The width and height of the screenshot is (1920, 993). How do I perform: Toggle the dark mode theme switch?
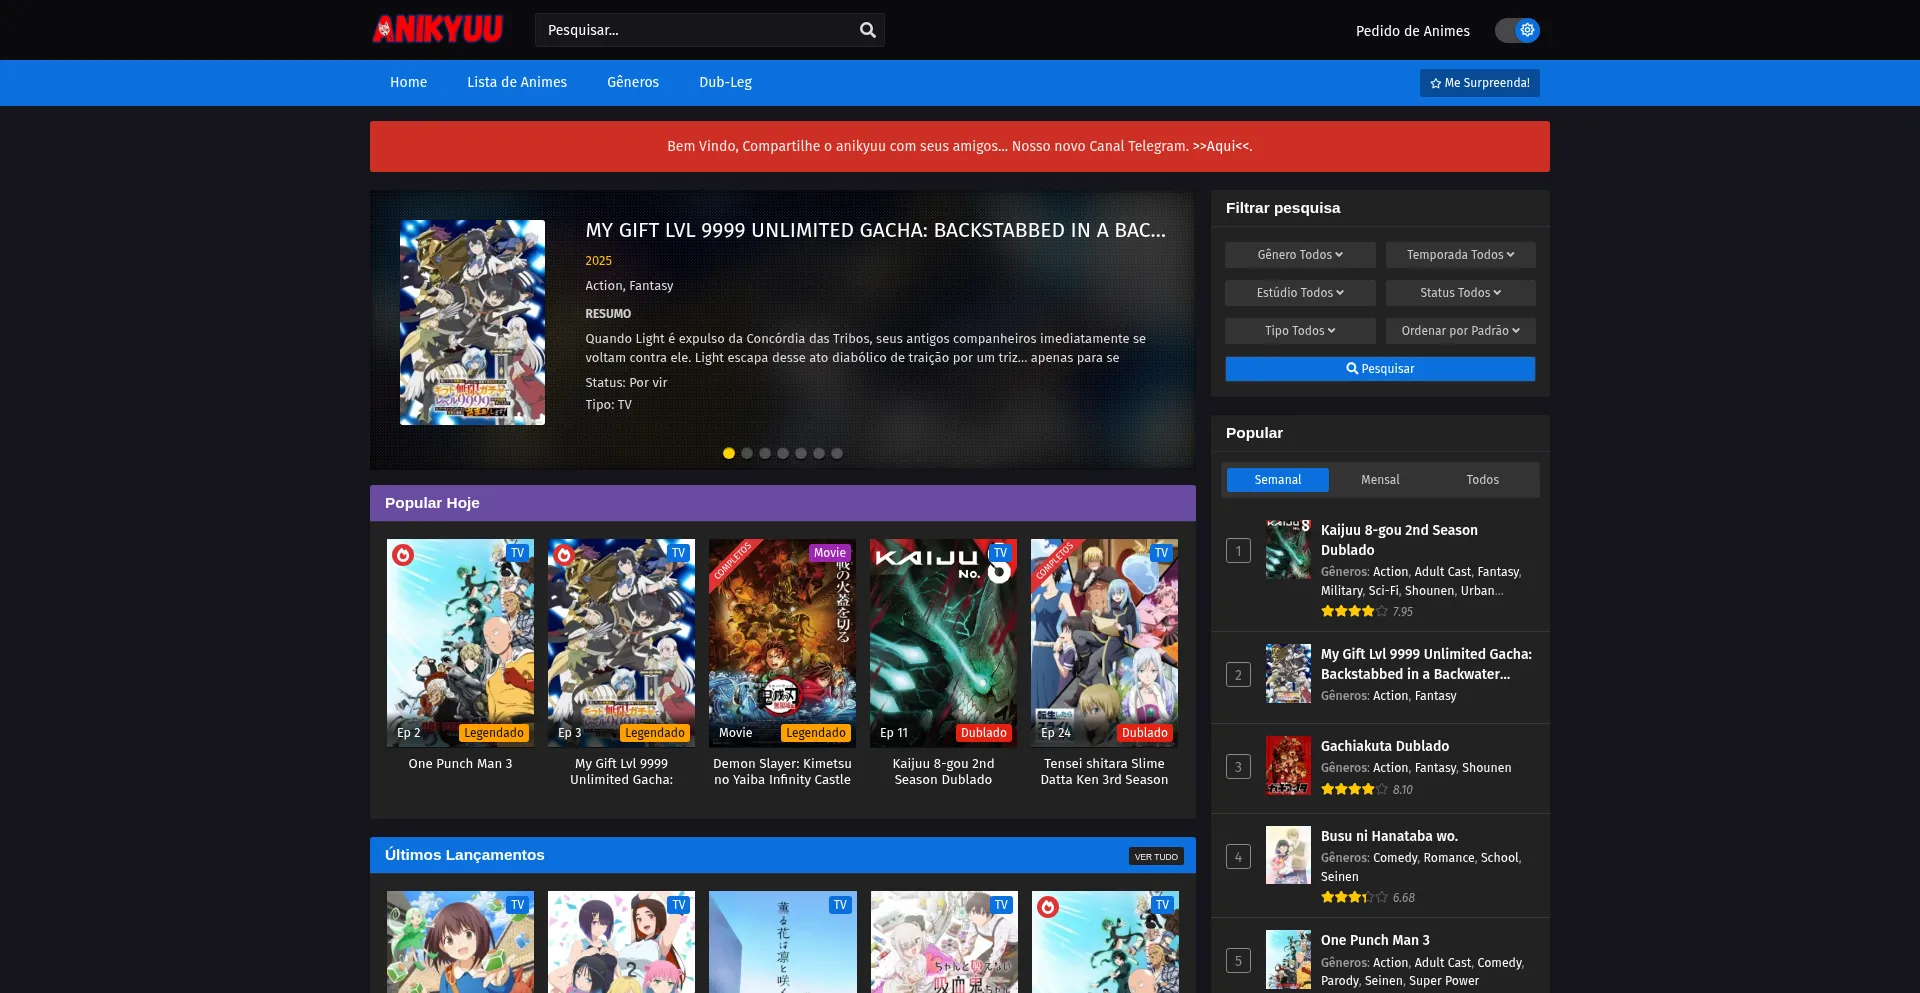coord(1517,30)
